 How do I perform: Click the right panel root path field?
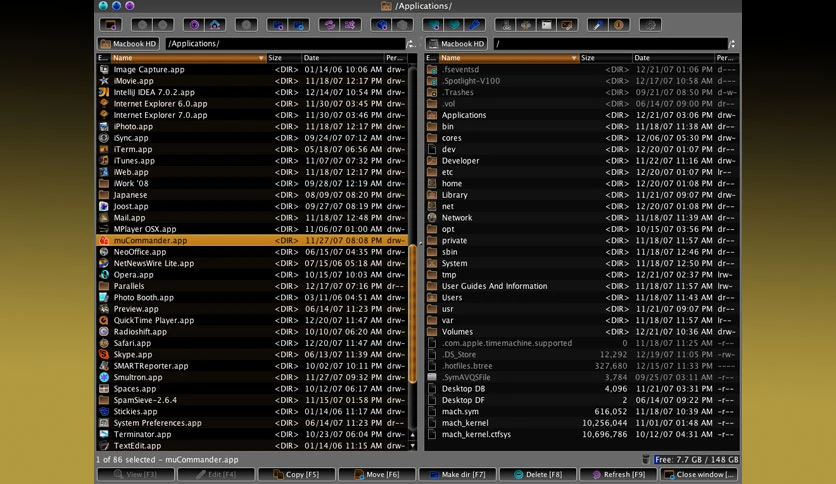(610, 44)
